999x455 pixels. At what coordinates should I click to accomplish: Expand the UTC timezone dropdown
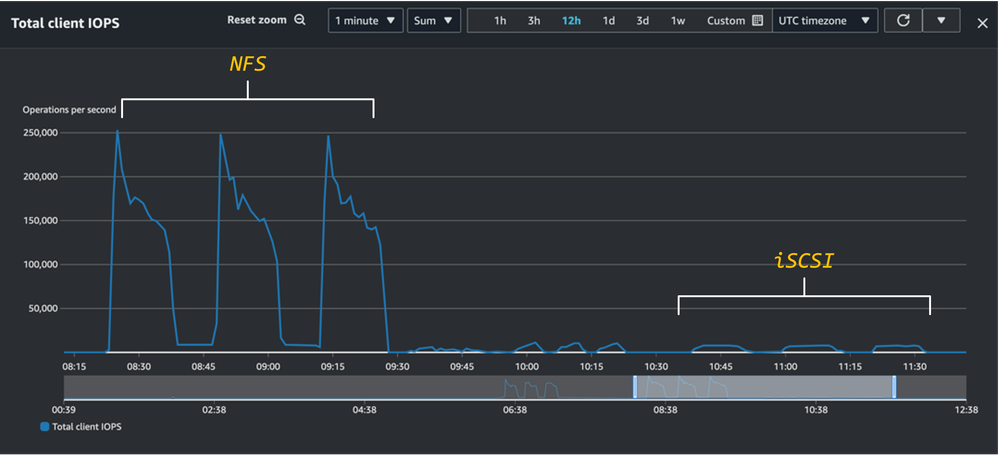825,20
